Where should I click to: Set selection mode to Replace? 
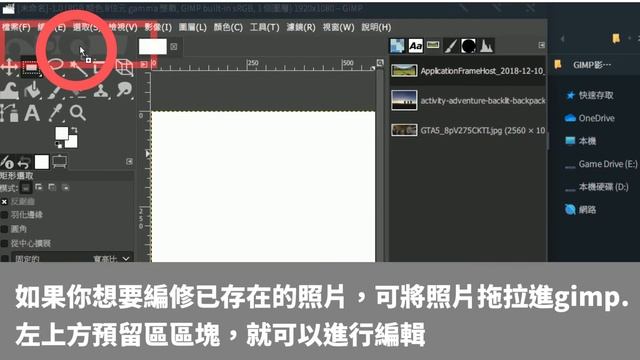[x=26, y=188]
